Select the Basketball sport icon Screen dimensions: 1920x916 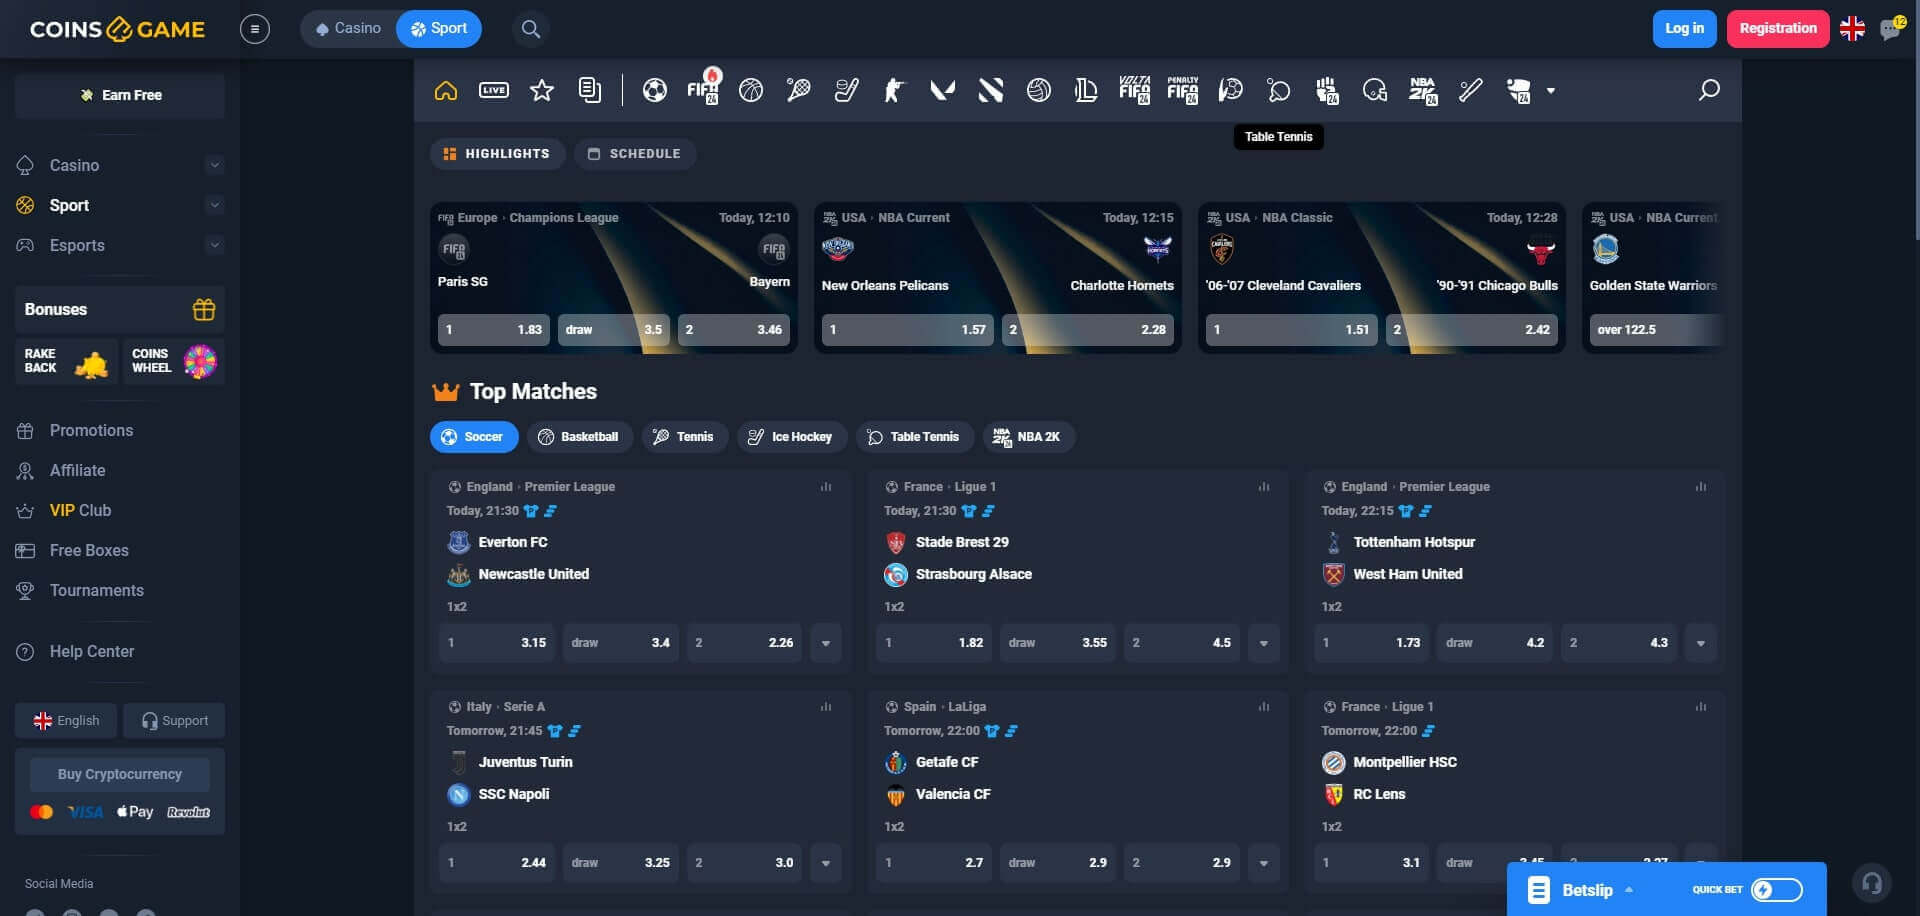[751, 91]
